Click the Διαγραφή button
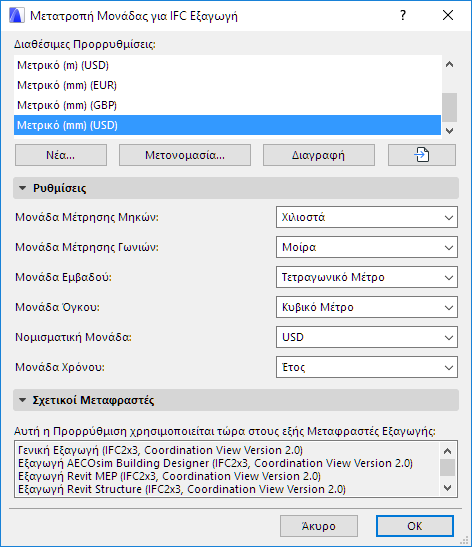 pyautogui.click(x=319, y=155)
